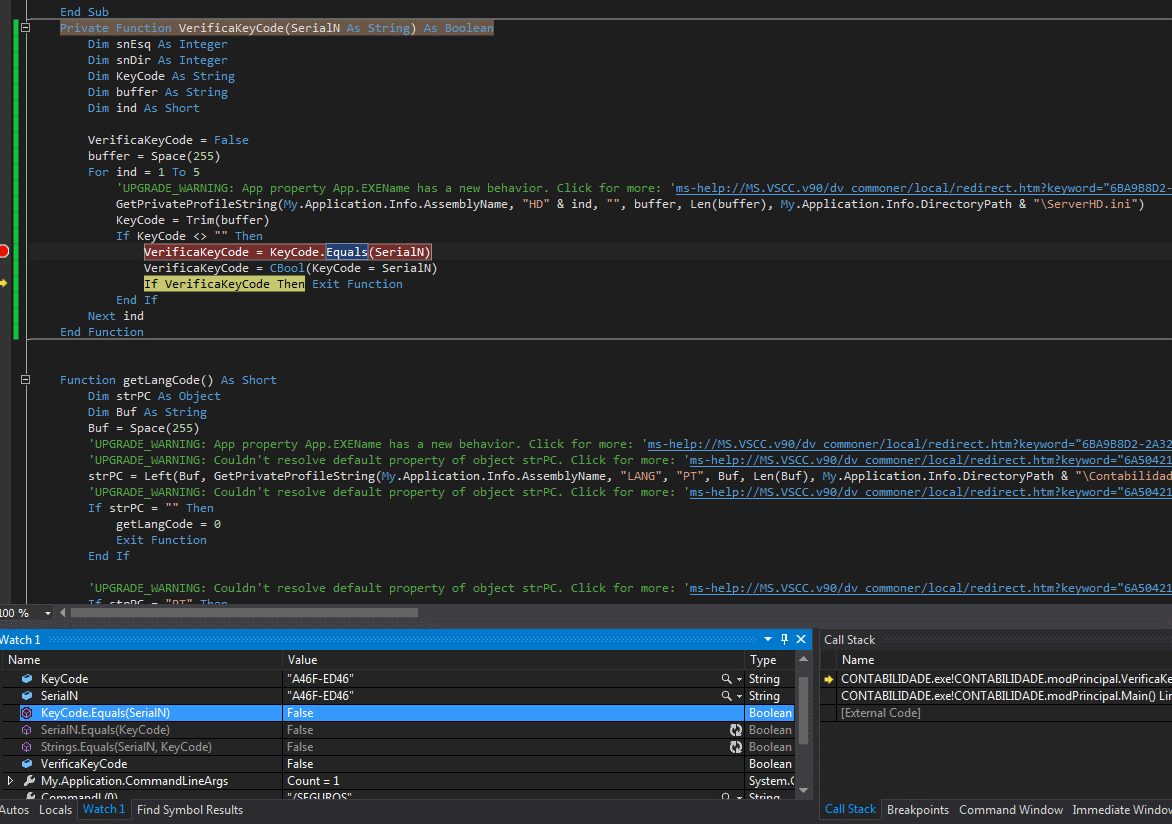Open the Find Symbol Results tab
The width and height of the screenshot is (1172, 824).
tap(190, 810)
